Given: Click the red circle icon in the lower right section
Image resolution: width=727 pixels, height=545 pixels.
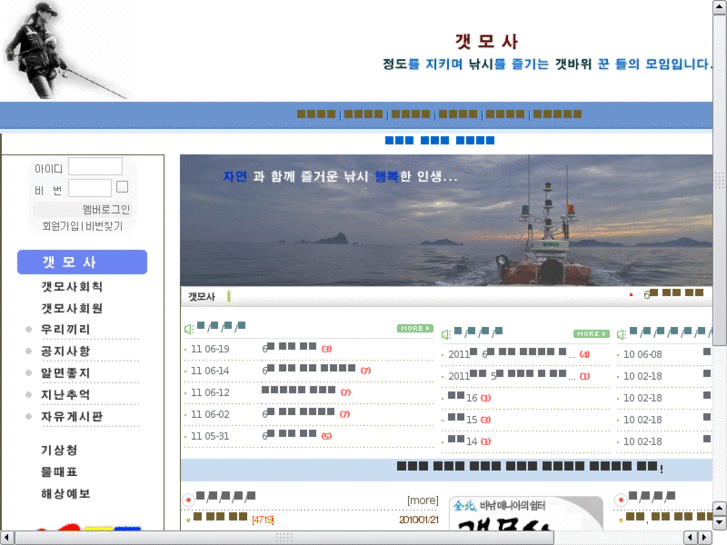Looking at the screenshot, I should point(620,500).
